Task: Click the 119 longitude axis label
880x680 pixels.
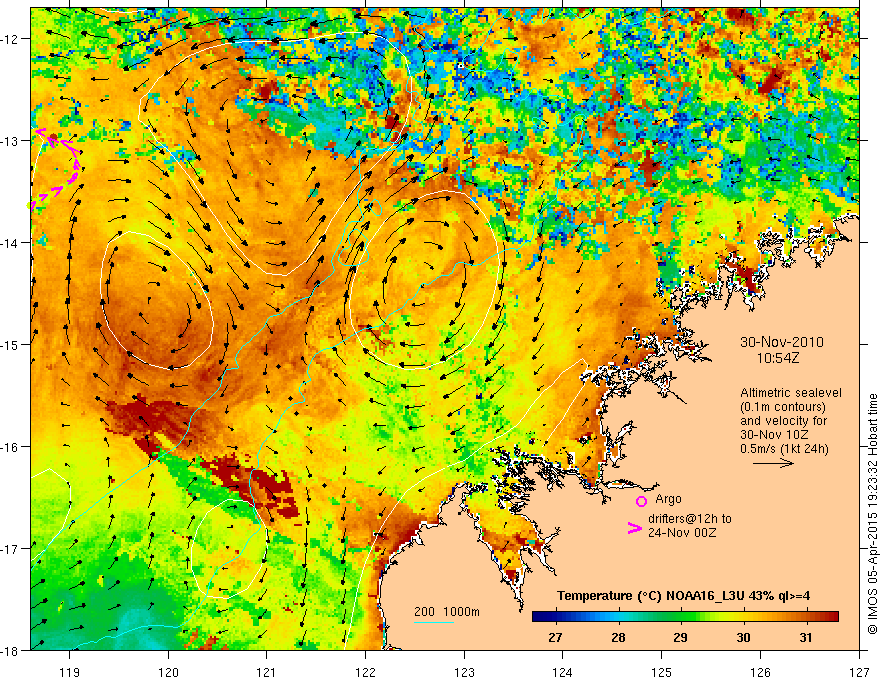Action: coord(70,672)
